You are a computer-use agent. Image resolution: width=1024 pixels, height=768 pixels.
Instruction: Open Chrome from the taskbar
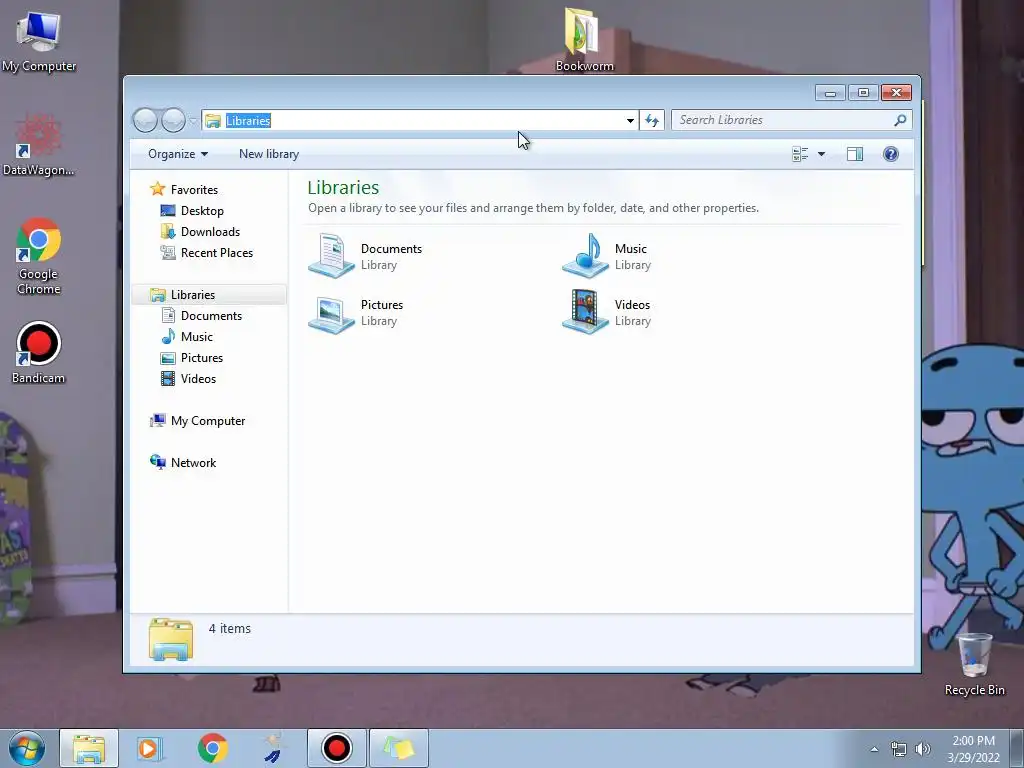(x=212, y=748)
